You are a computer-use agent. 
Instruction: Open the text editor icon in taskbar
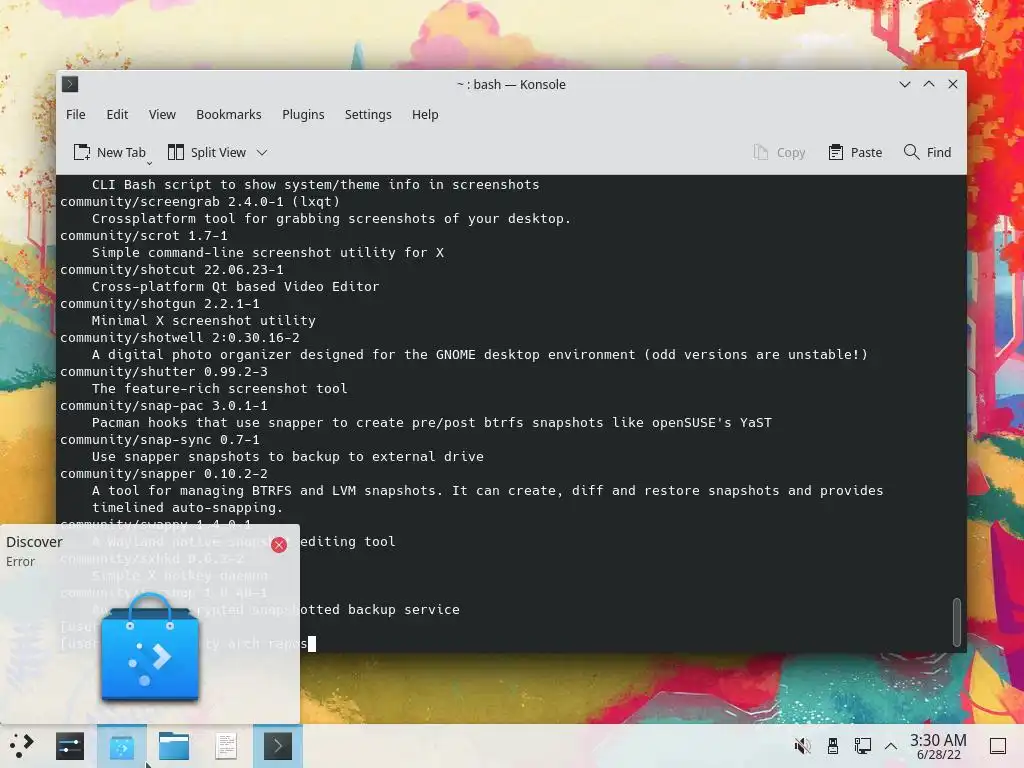226,746
